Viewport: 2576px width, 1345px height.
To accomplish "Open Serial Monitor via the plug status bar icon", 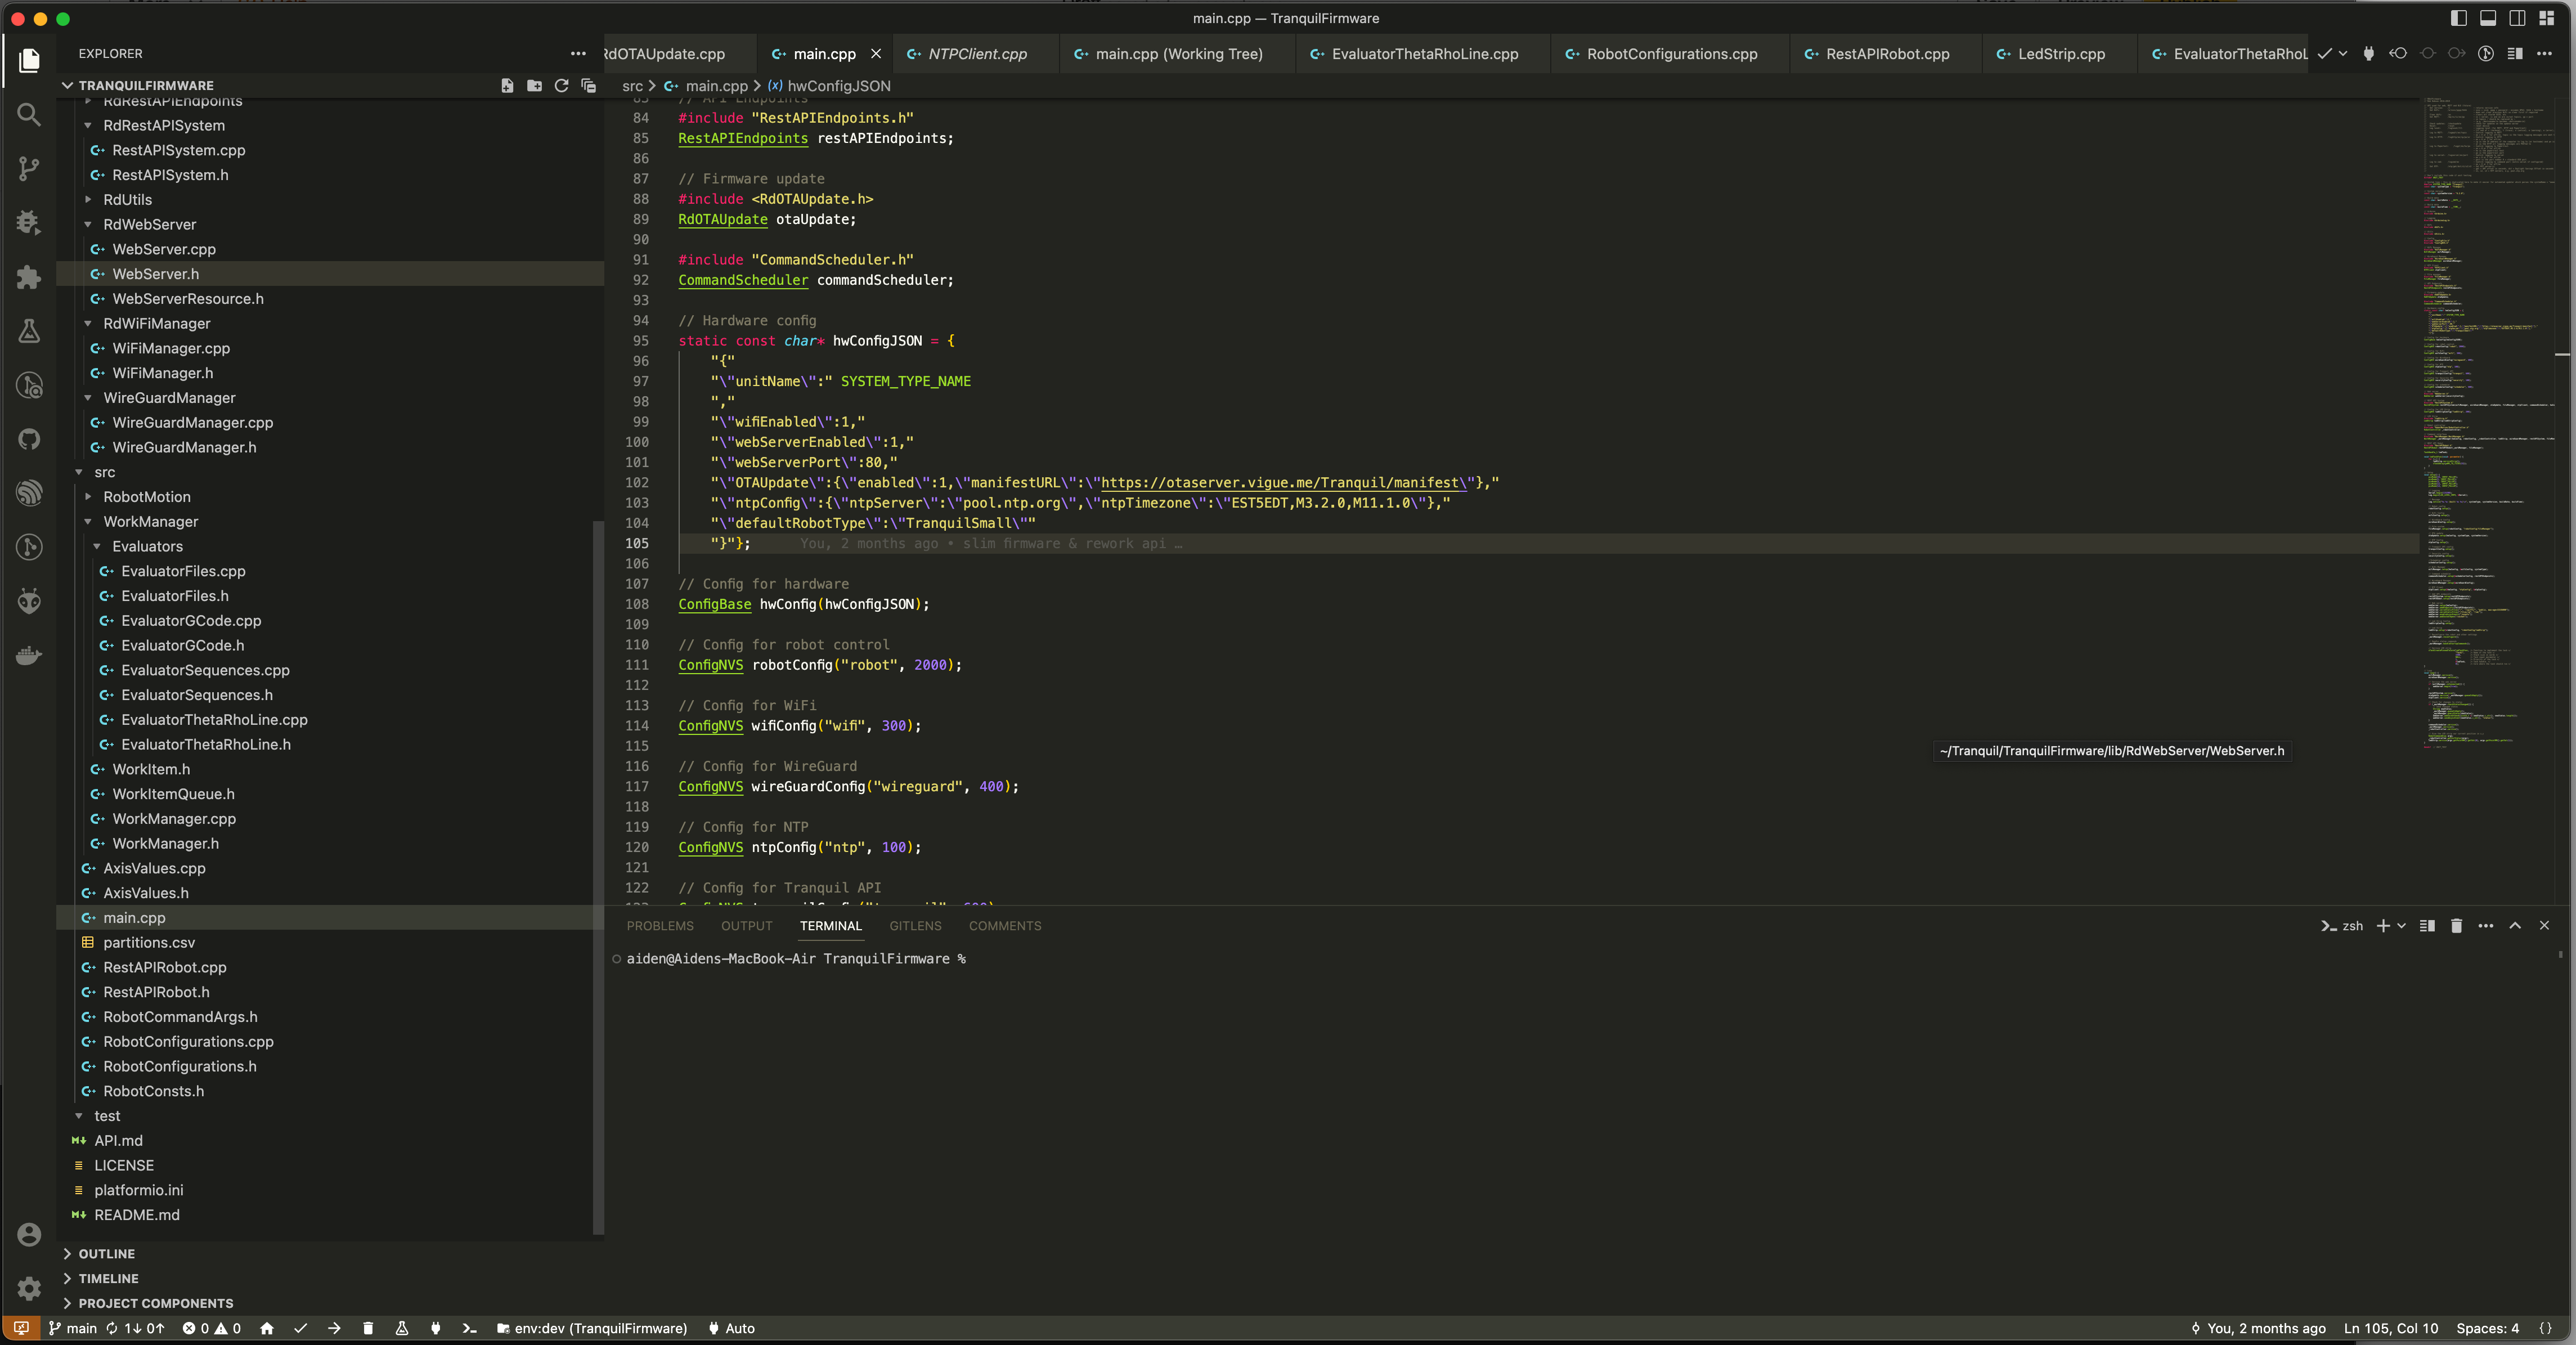I will [435, 1328].
